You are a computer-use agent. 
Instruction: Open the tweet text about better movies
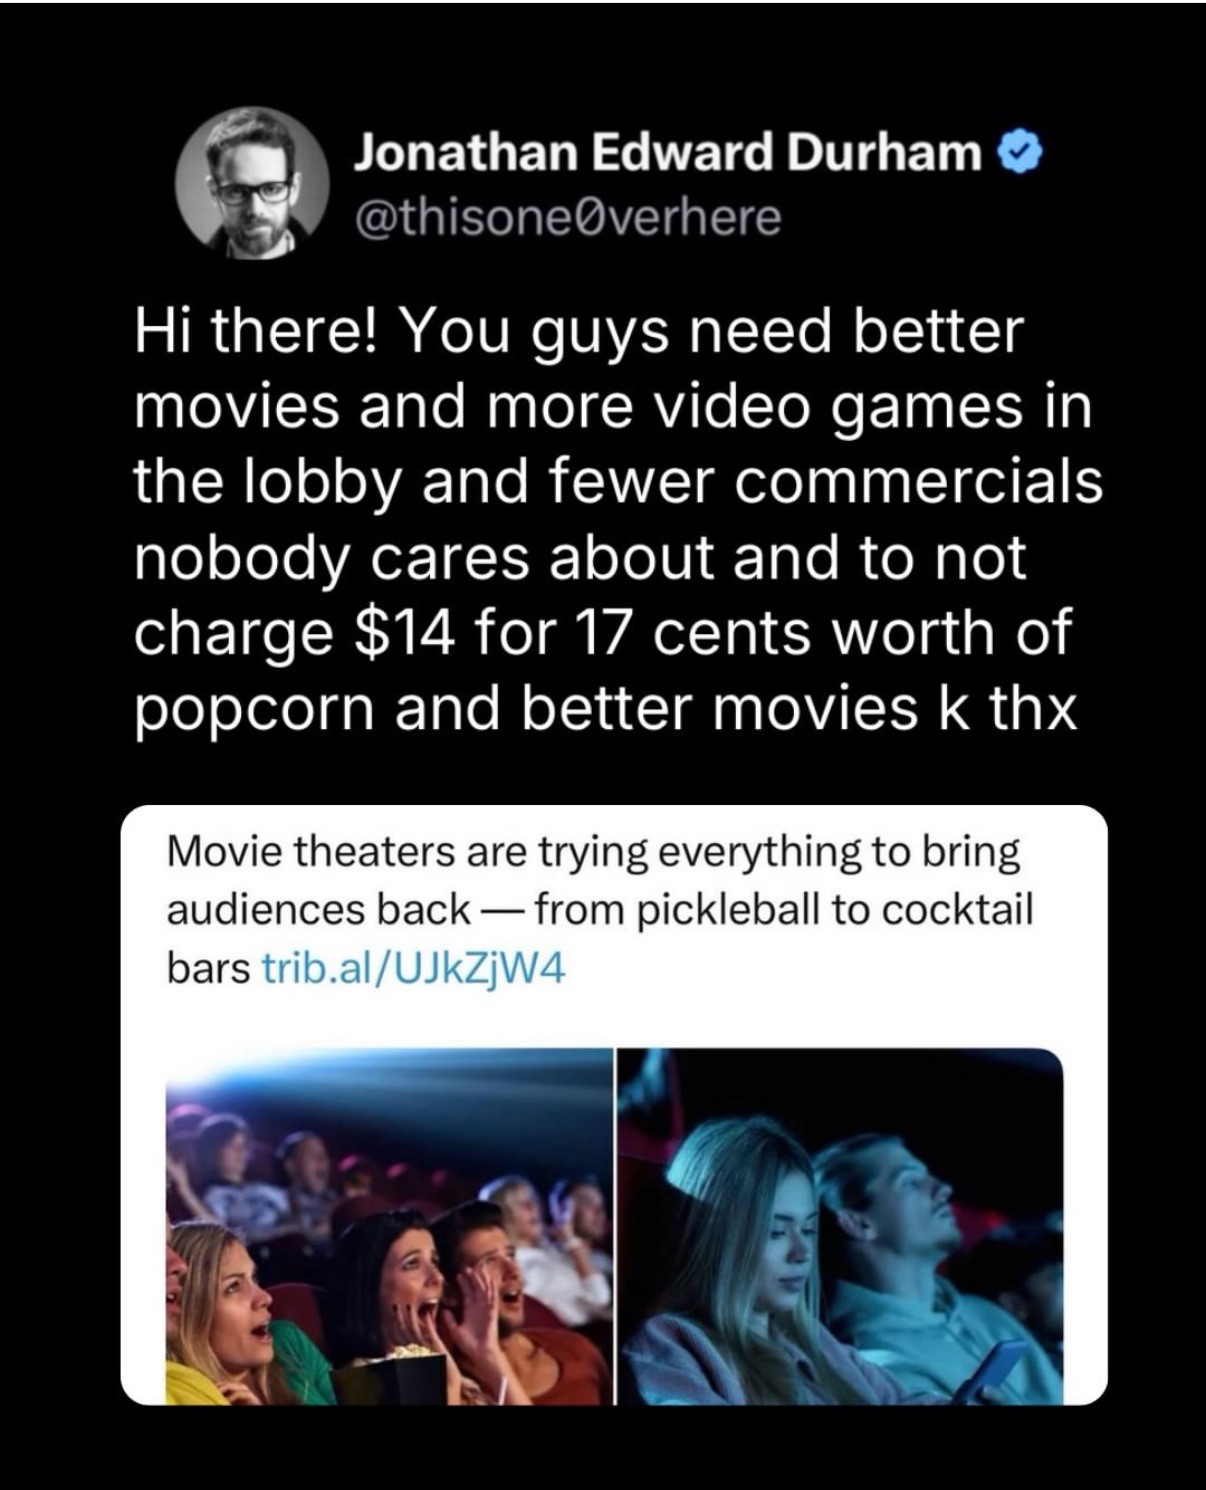tap(618, 521)
